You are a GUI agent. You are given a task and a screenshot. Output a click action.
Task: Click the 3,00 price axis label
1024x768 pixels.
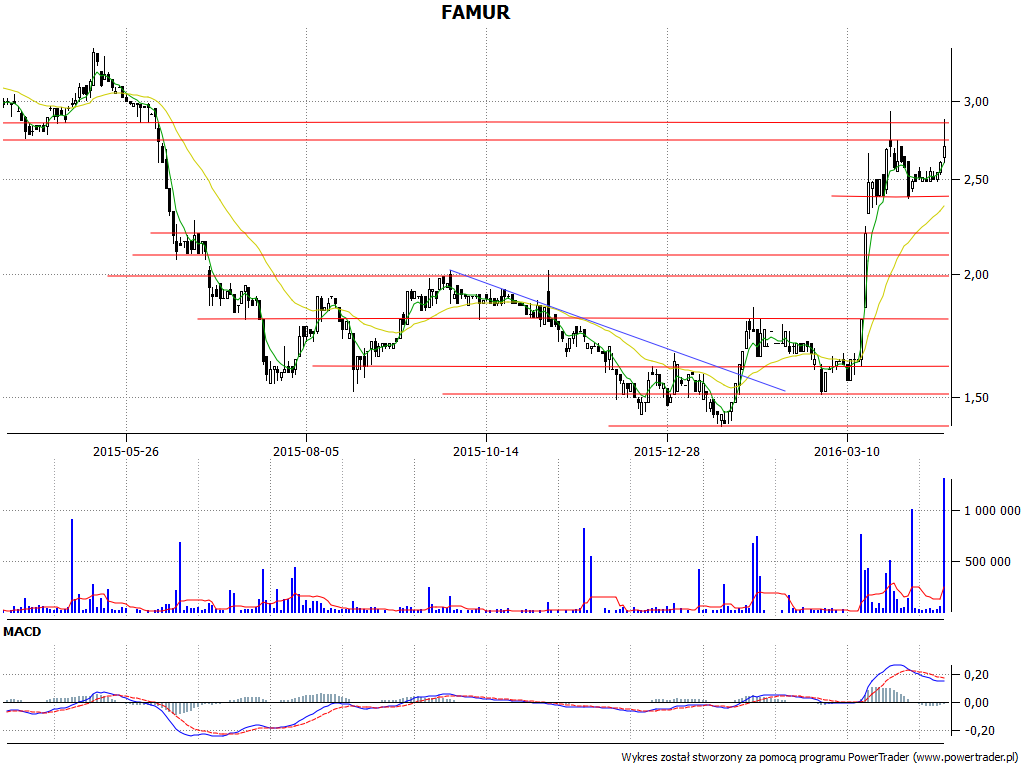(x=976, y=101)
